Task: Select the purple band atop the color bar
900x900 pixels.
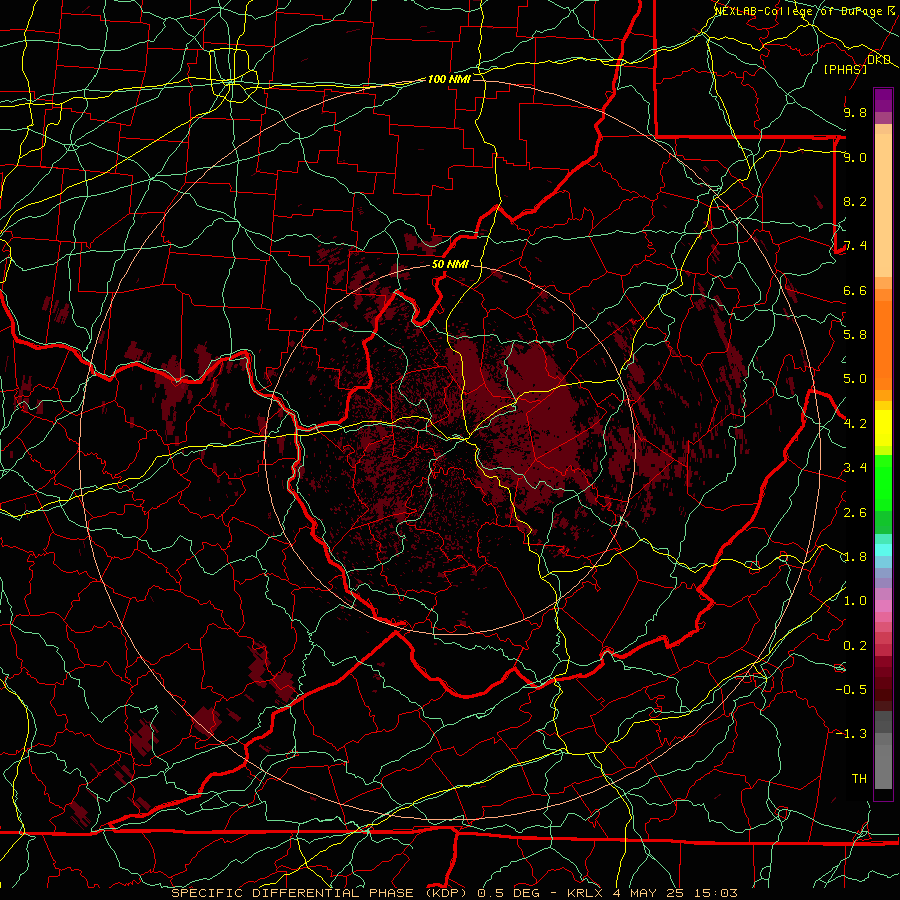Action: coord(883,100)
